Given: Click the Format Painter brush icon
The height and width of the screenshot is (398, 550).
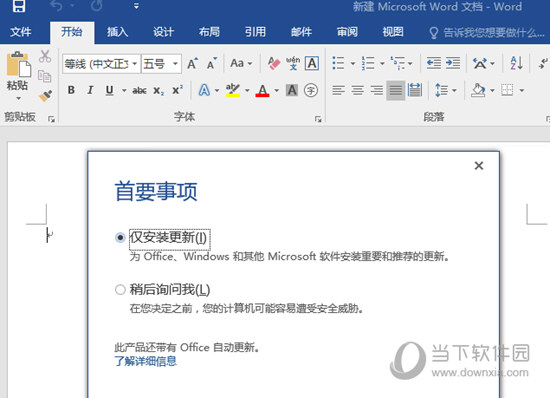Looking at the screenshot, I should (x=45, y=95).
